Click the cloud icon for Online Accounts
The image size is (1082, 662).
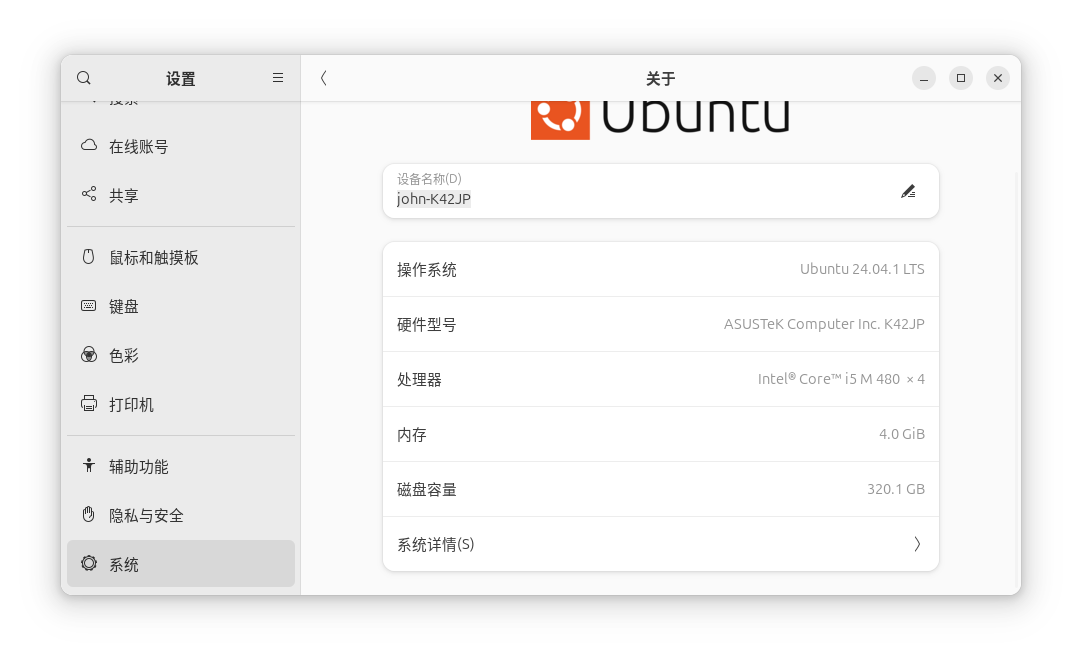pyautogui.click(x=88, y=146)
